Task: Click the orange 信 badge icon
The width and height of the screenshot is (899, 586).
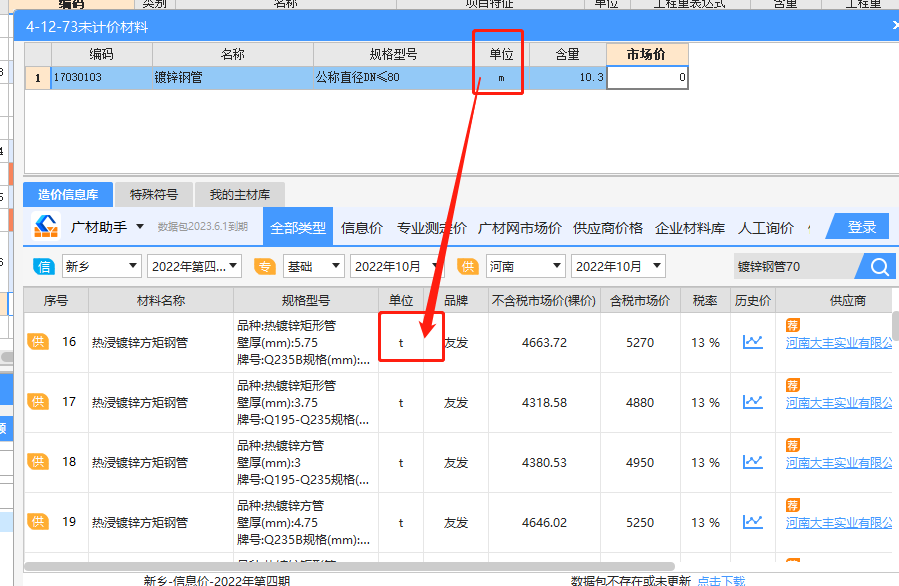Action: pyautogui.click(x=44, y=267)
